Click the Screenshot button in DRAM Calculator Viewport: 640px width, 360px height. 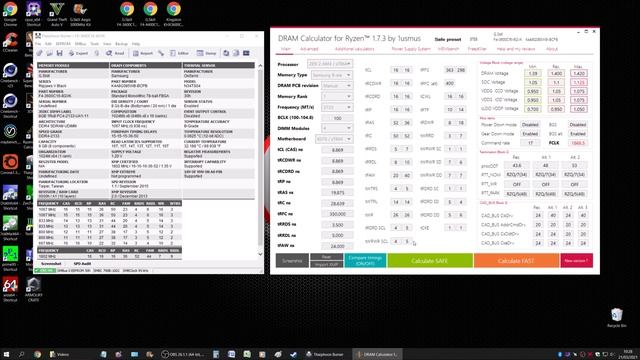[292, 260]
